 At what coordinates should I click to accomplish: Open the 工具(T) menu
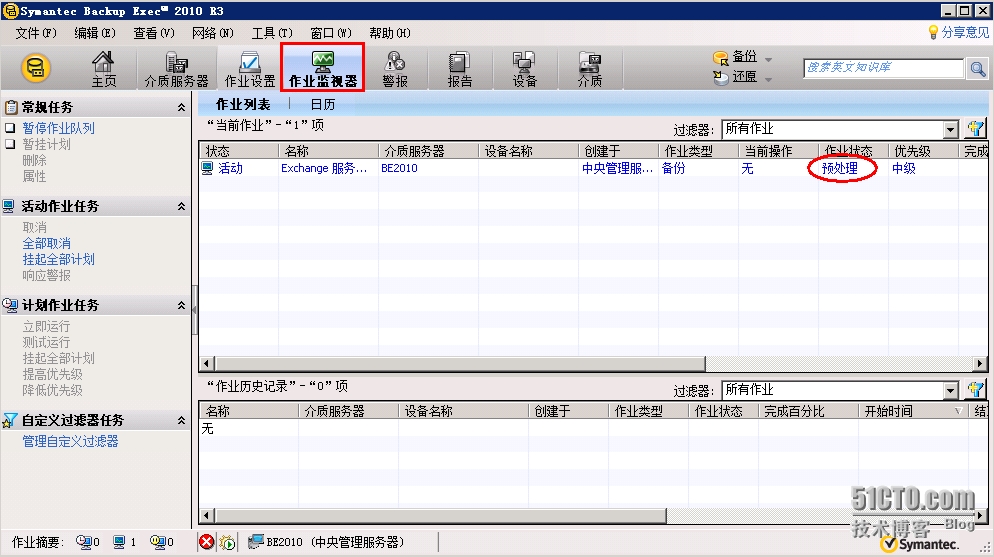point(272,33)
